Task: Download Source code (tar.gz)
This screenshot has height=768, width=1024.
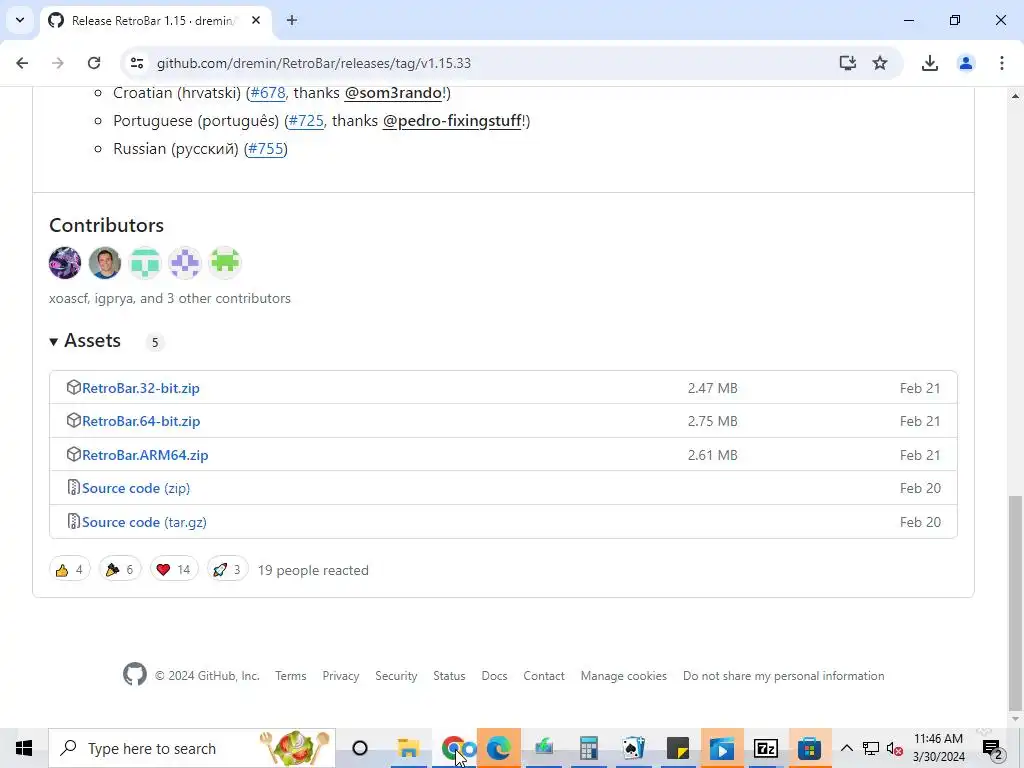Action: (144, 522)
